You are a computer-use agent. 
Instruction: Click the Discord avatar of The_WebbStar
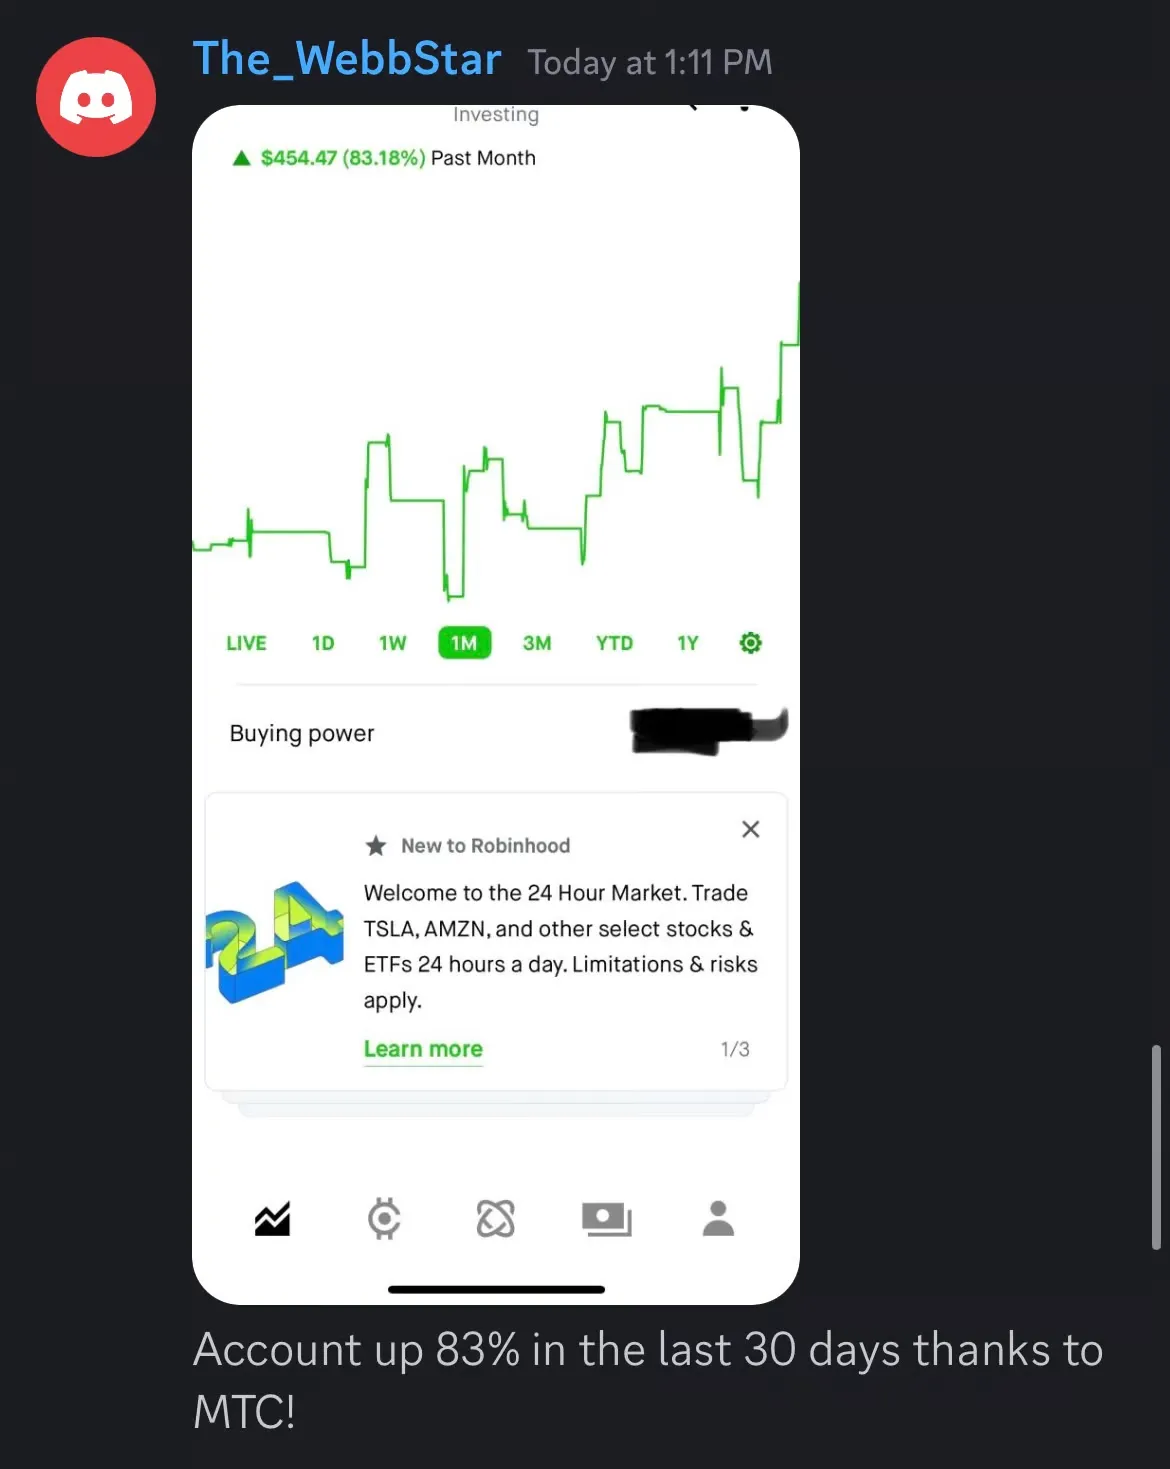click(96, 97)
